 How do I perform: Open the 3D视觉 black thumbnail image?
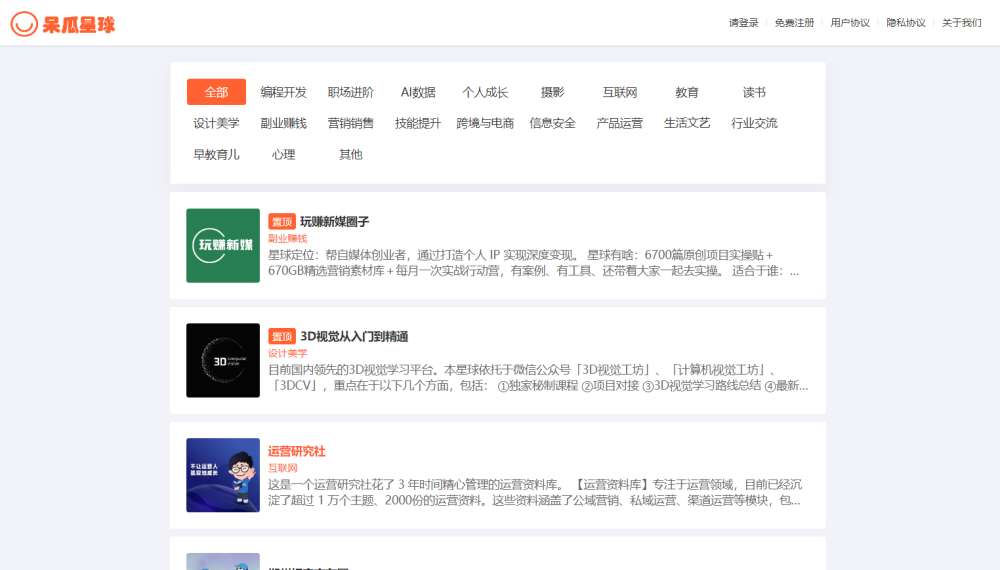point(223,360)
